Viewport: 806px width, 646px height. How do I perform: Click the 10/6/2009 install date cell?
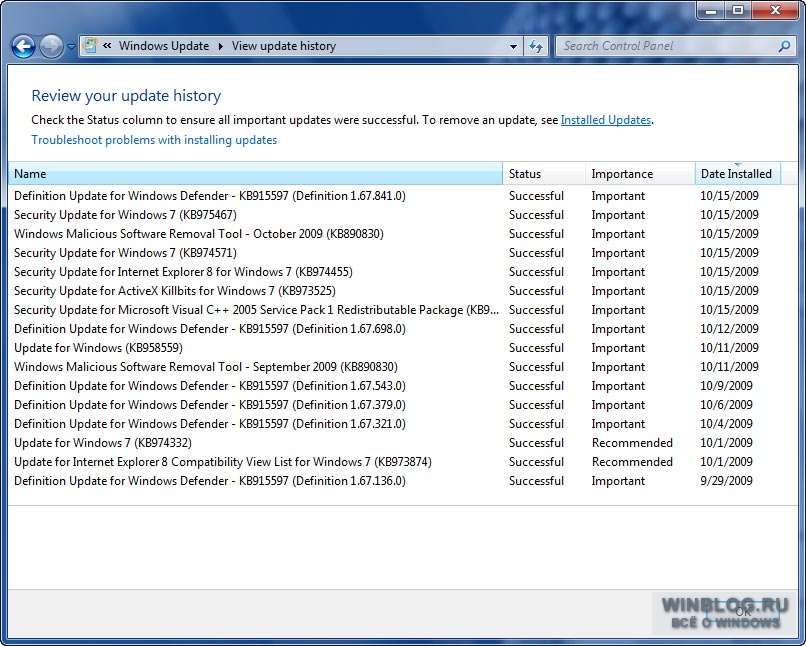tap(726, 405)
